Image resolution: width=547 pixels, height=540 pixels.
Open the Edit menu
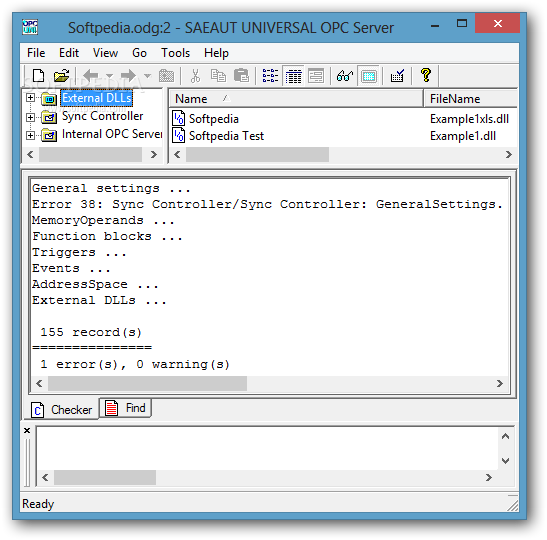coord(69,53)
